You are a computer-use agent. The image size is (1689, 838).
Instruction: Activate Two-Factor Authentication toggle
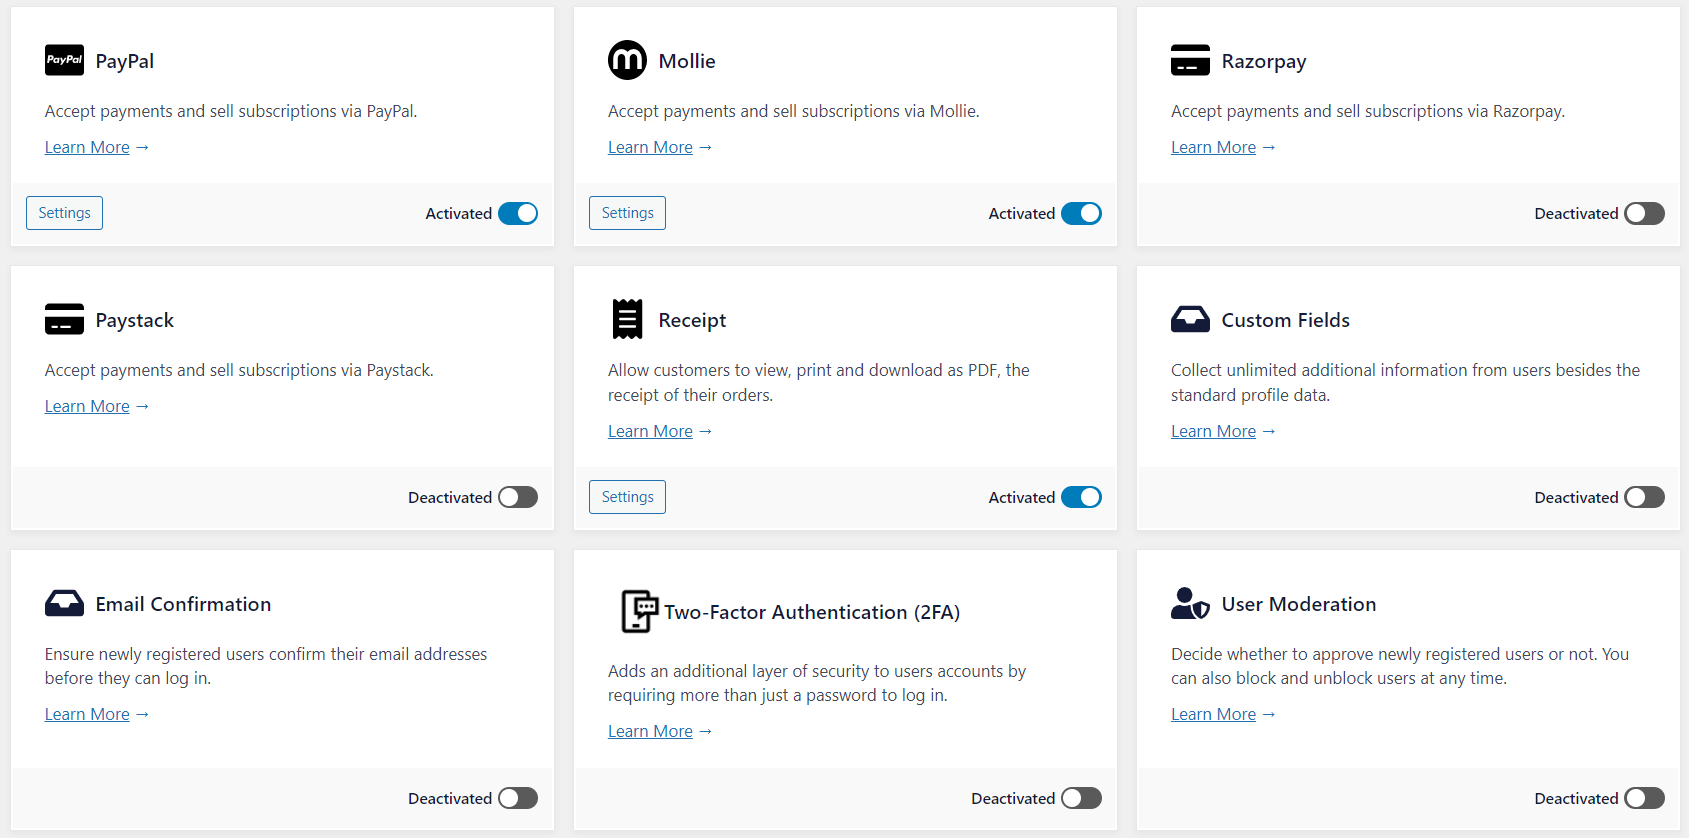click(x=1081, y=798)
